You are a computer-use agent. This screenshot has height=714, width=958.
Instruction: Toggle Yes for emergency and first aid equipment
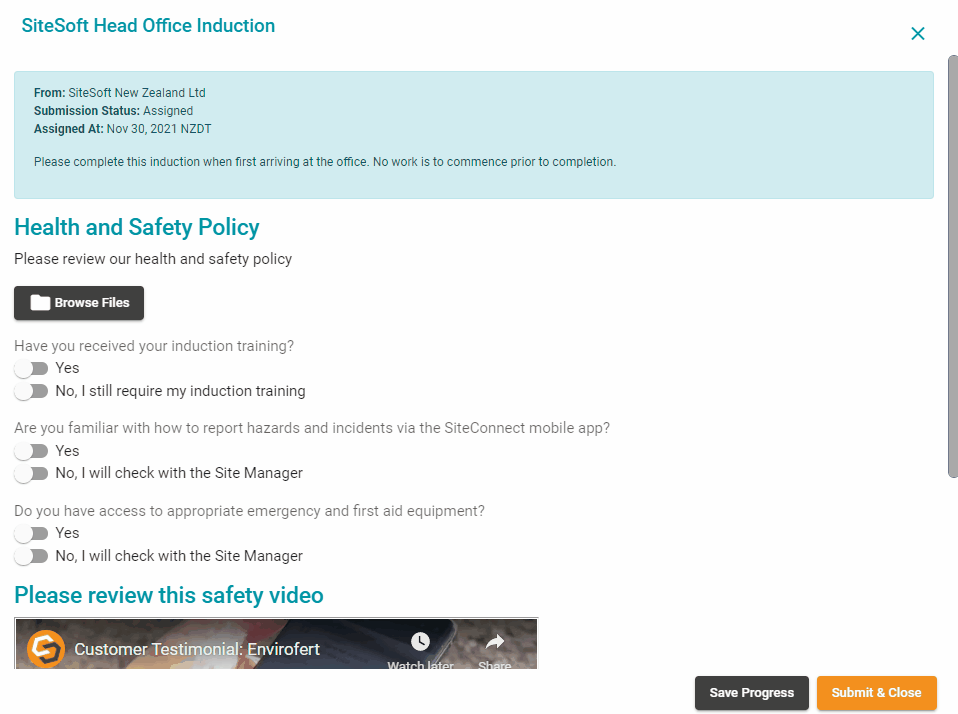pos(31,533)
